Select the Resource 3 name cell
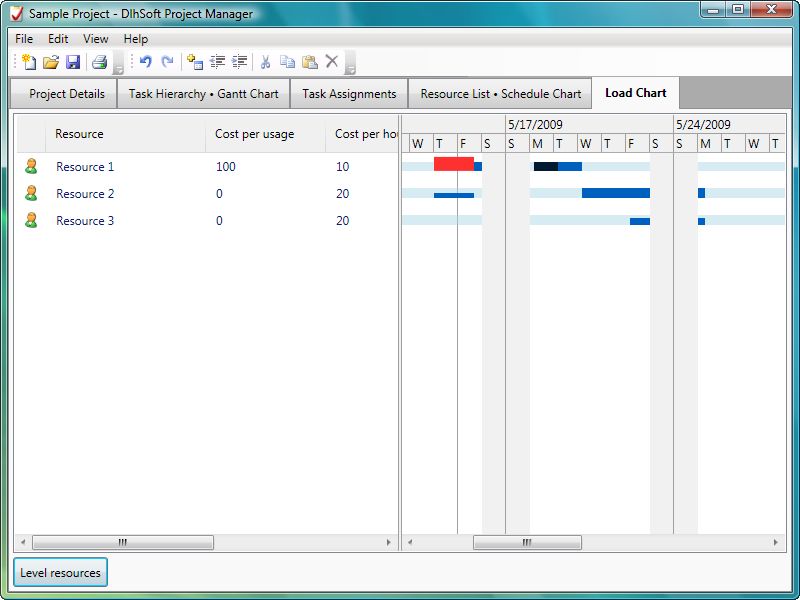This screenshot has height=600, width=800. click(85, 221)
